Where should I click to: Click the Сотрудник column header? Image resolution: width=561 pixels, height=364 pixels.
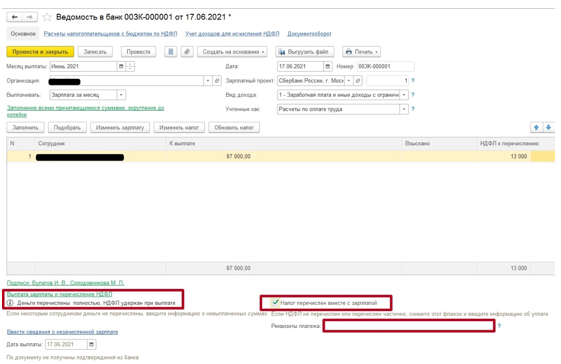click(x=101, y=144)
